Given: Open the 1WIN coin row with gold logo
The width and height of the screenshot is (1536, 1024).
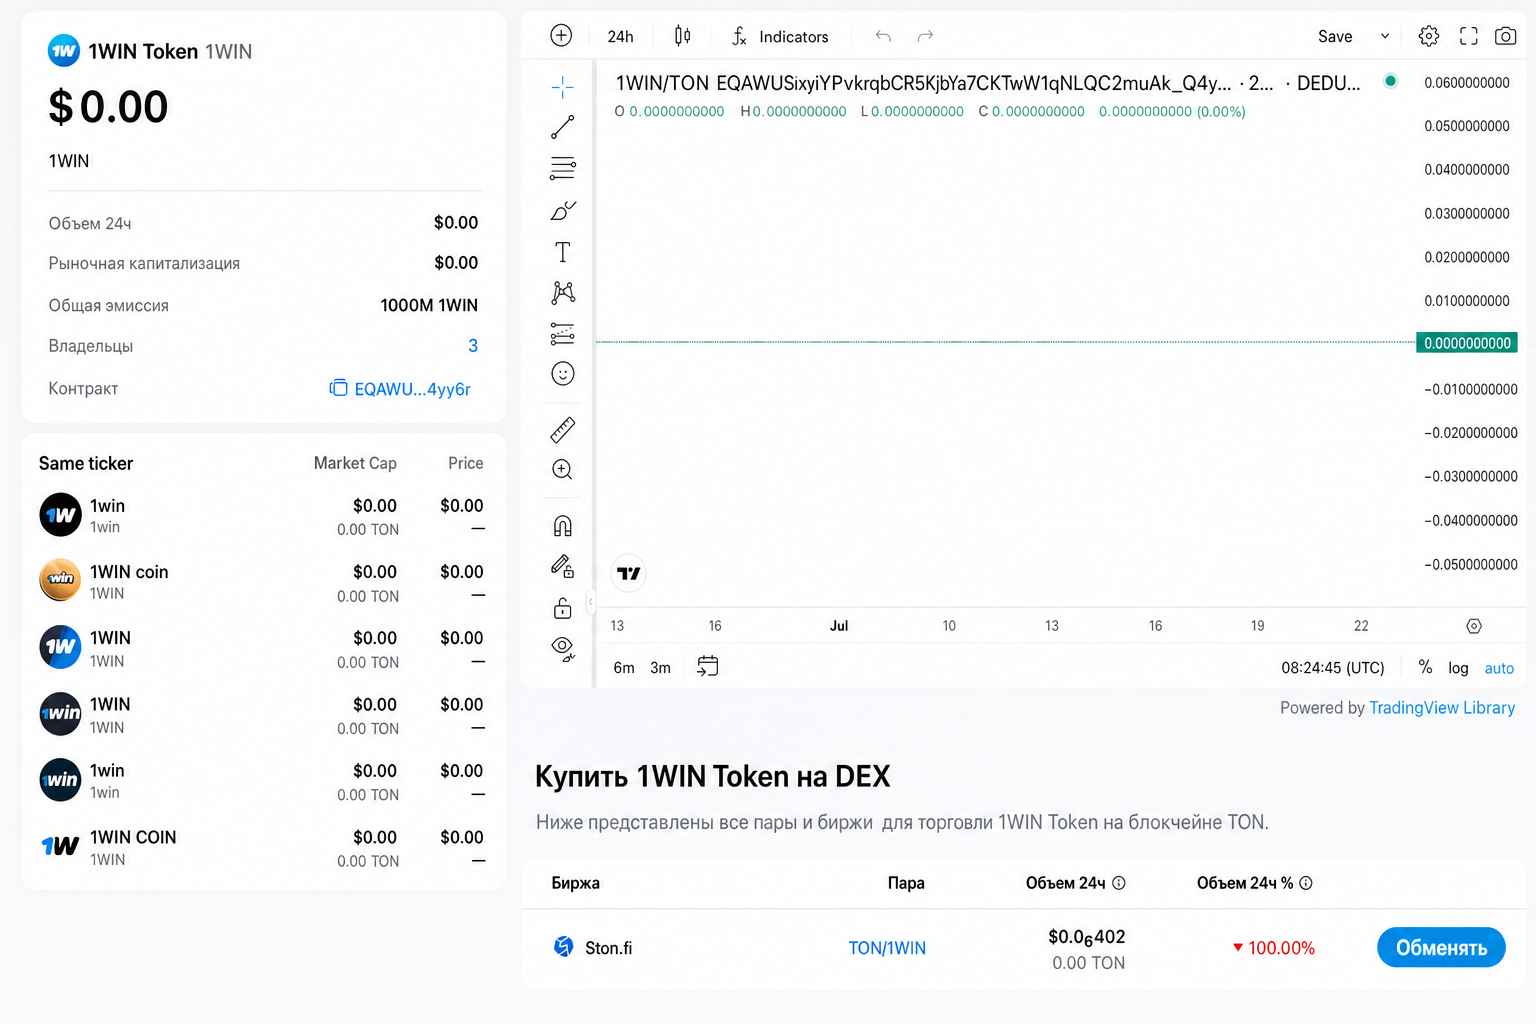Looking at the screenshot, I should [x=263, y=582].
